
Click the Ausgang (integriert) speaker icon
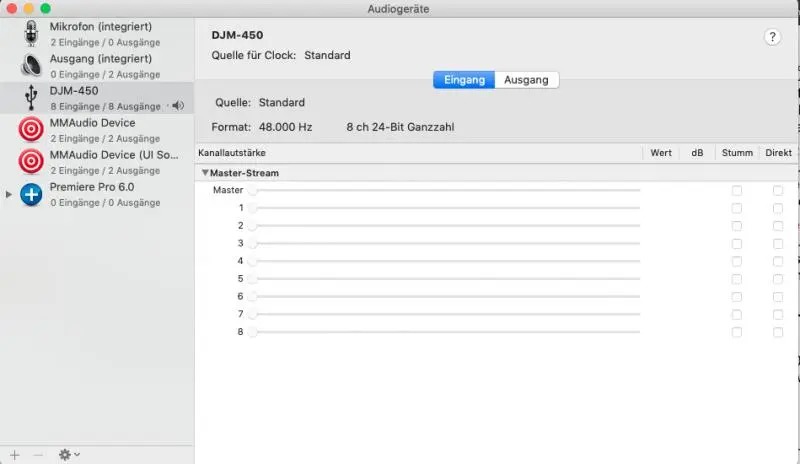[31, 65]
